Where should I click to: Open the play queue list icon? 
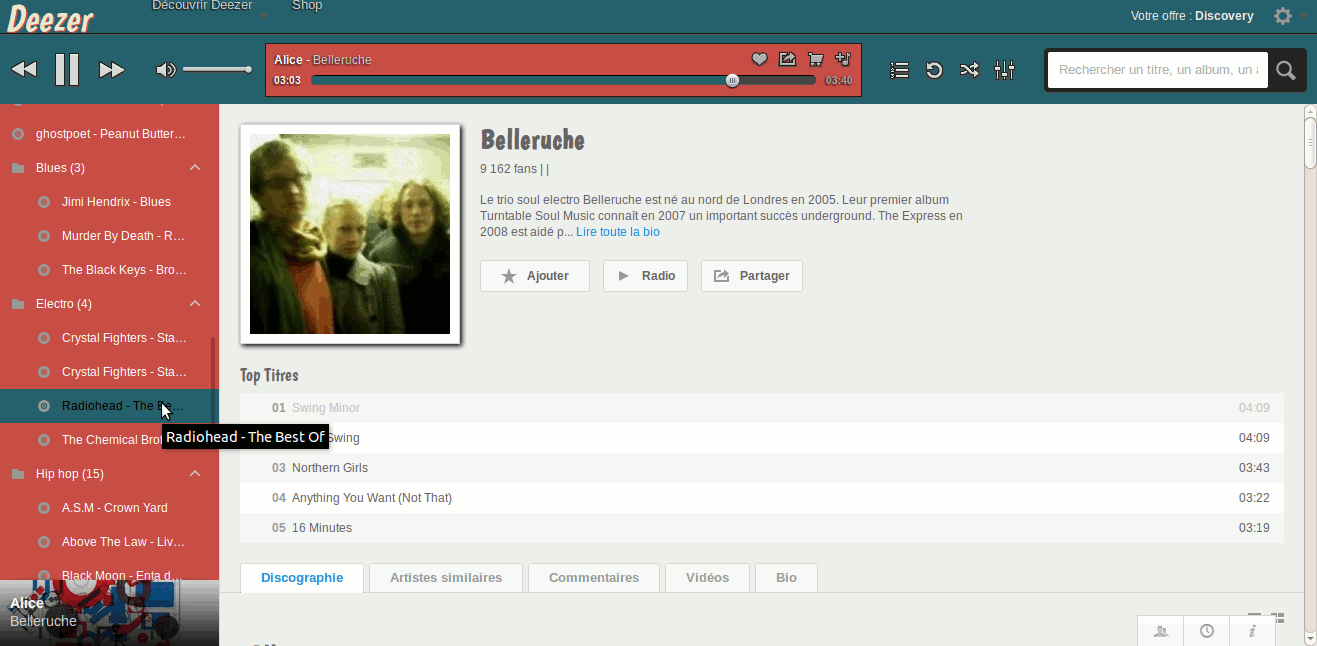click(898, 69)
